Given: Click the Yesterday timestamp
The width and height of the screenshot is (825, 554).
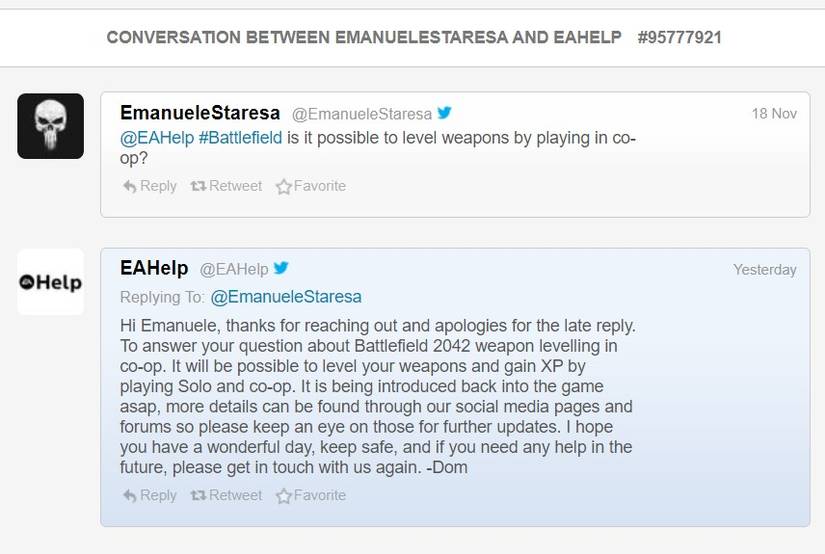Looking at the screenshot, I should [764, 269].
